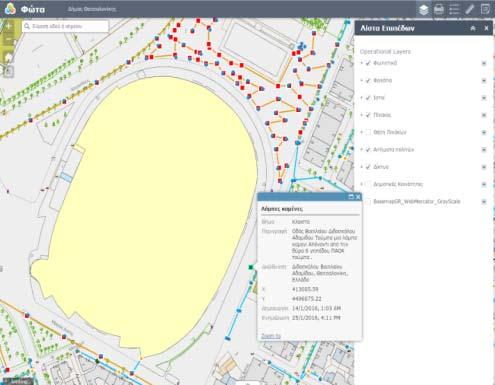
Task: Expand the Δίκτυο layer entry
Action: pyautogui.click(x=362, y=167)
